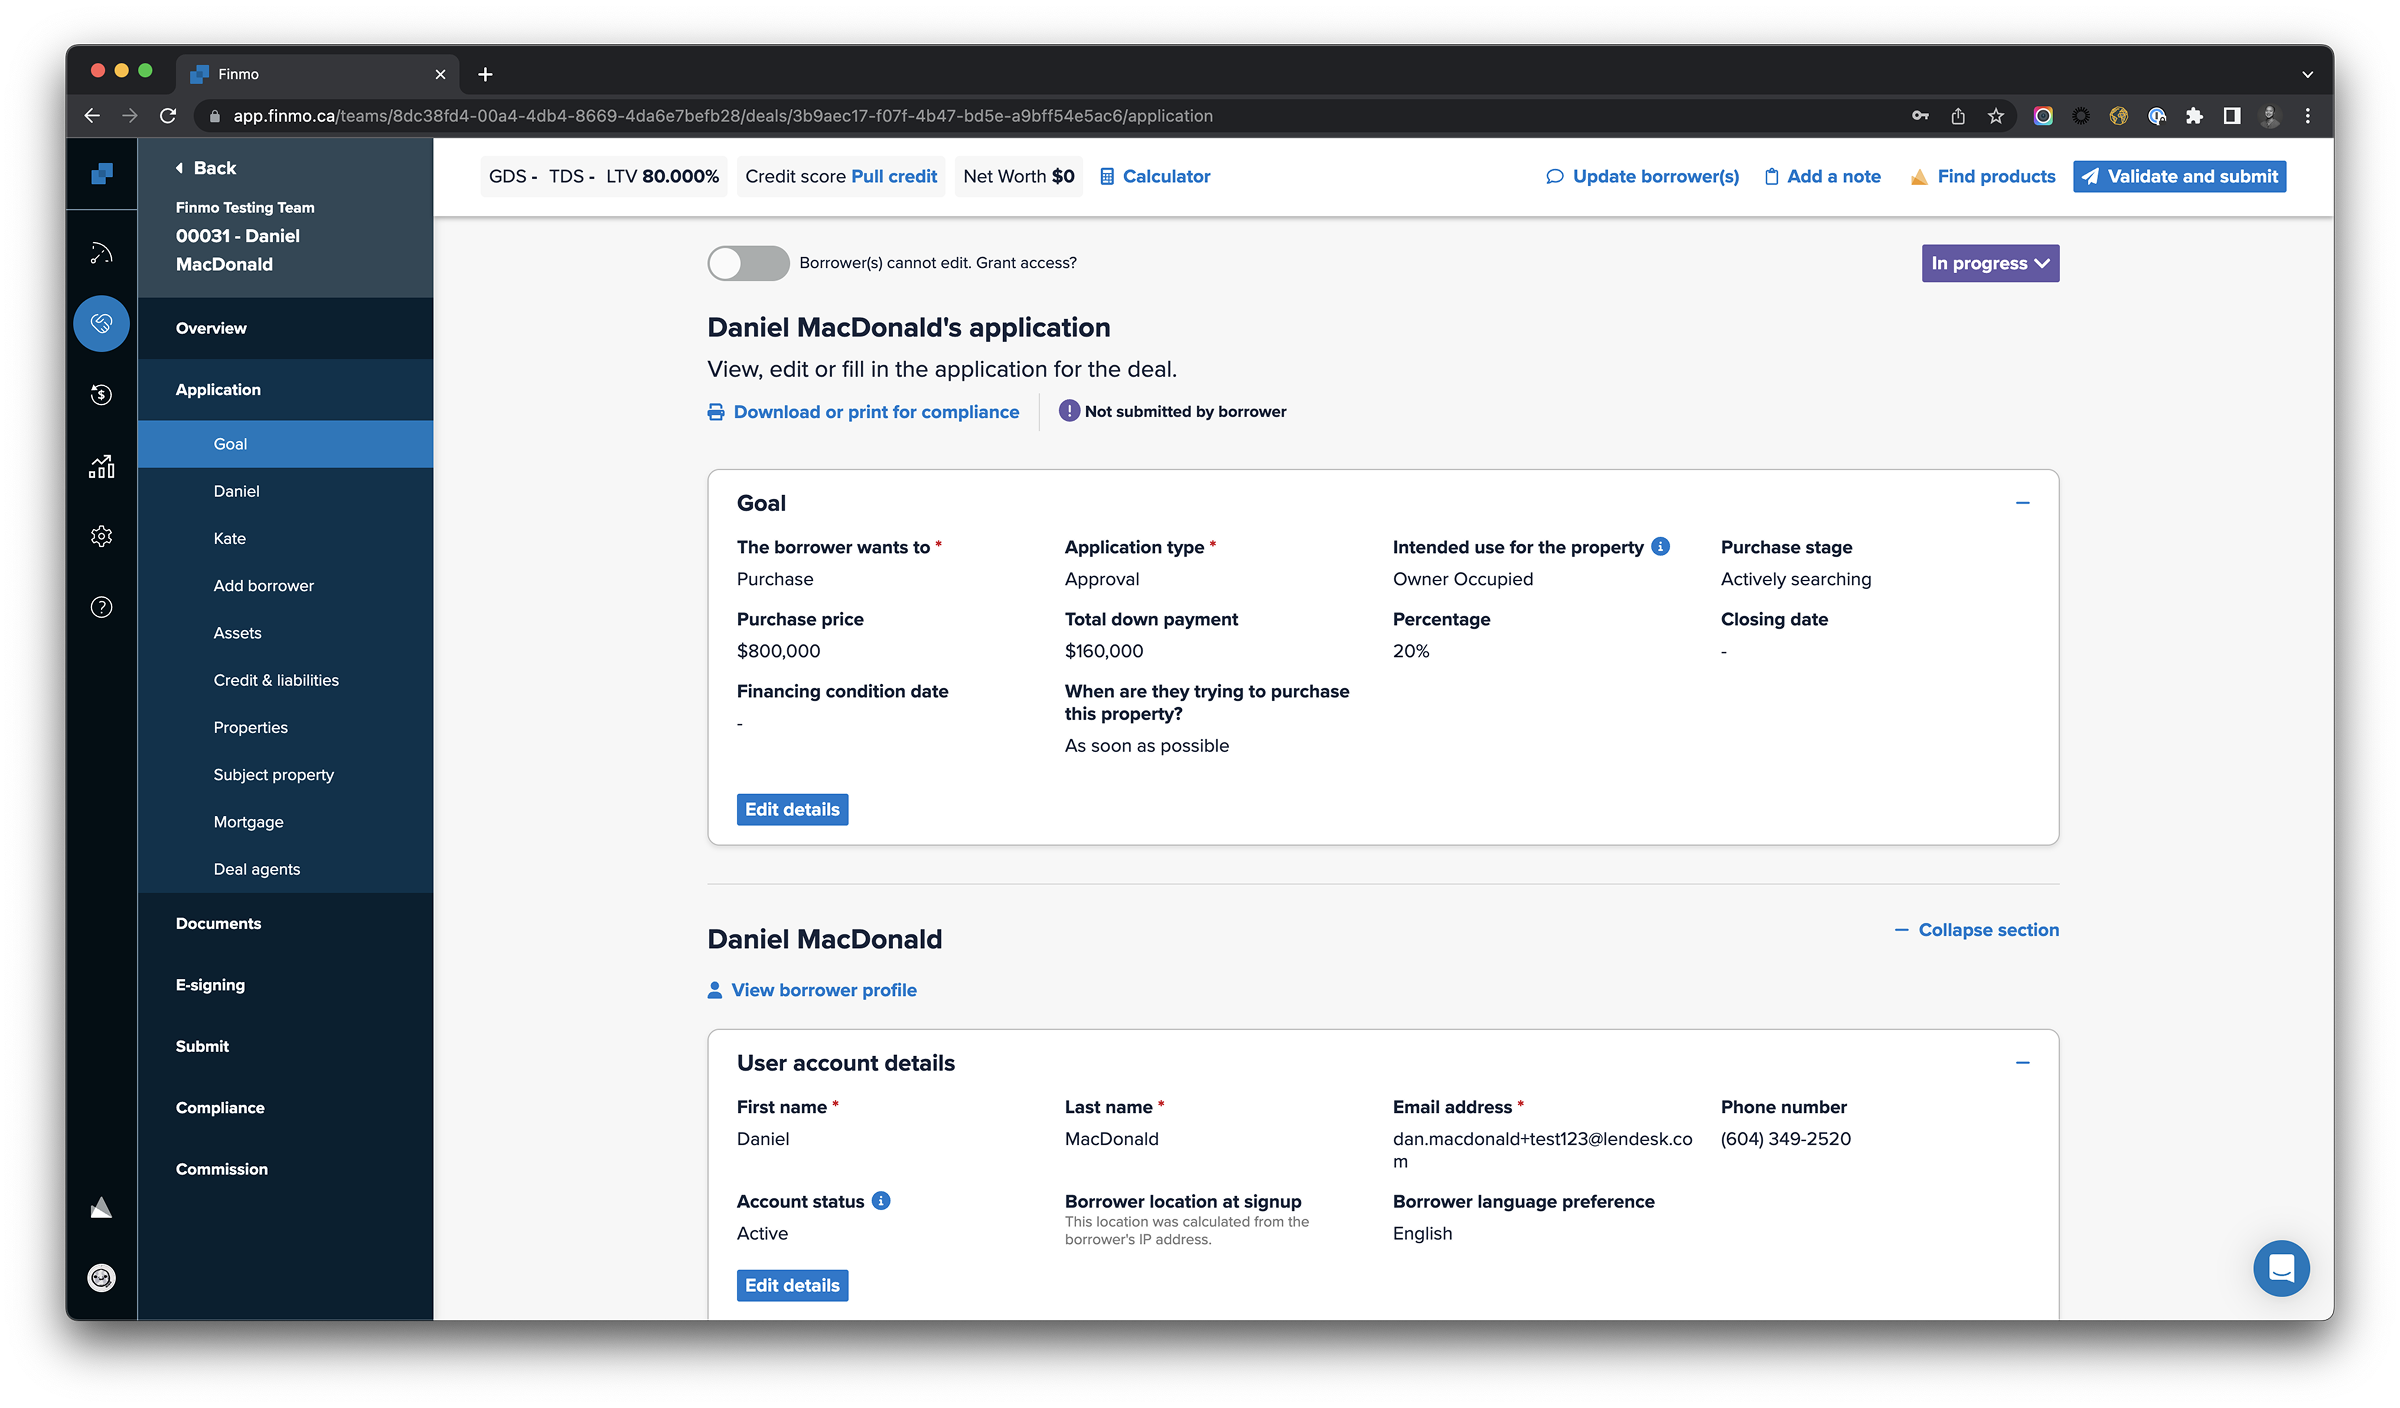Viewport: 2400px width, 1408px height.
Task: Click the Finmo logo icon in sidebar
Action: [101, 174]
